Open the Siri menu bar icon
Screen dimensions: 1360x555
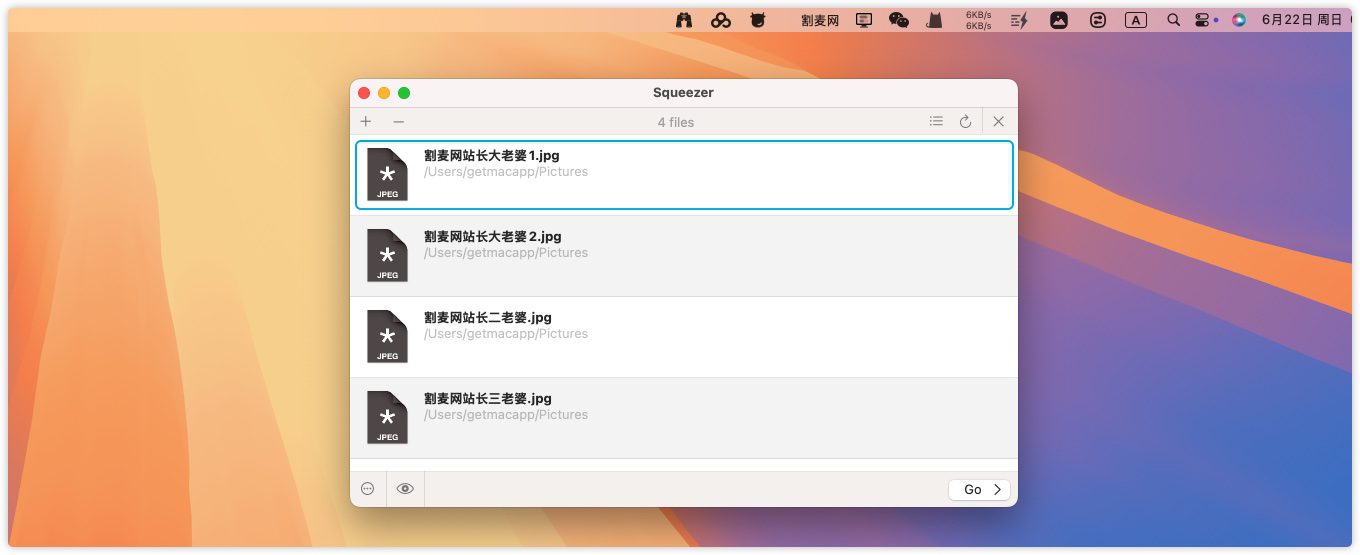tap(1239, 20)
